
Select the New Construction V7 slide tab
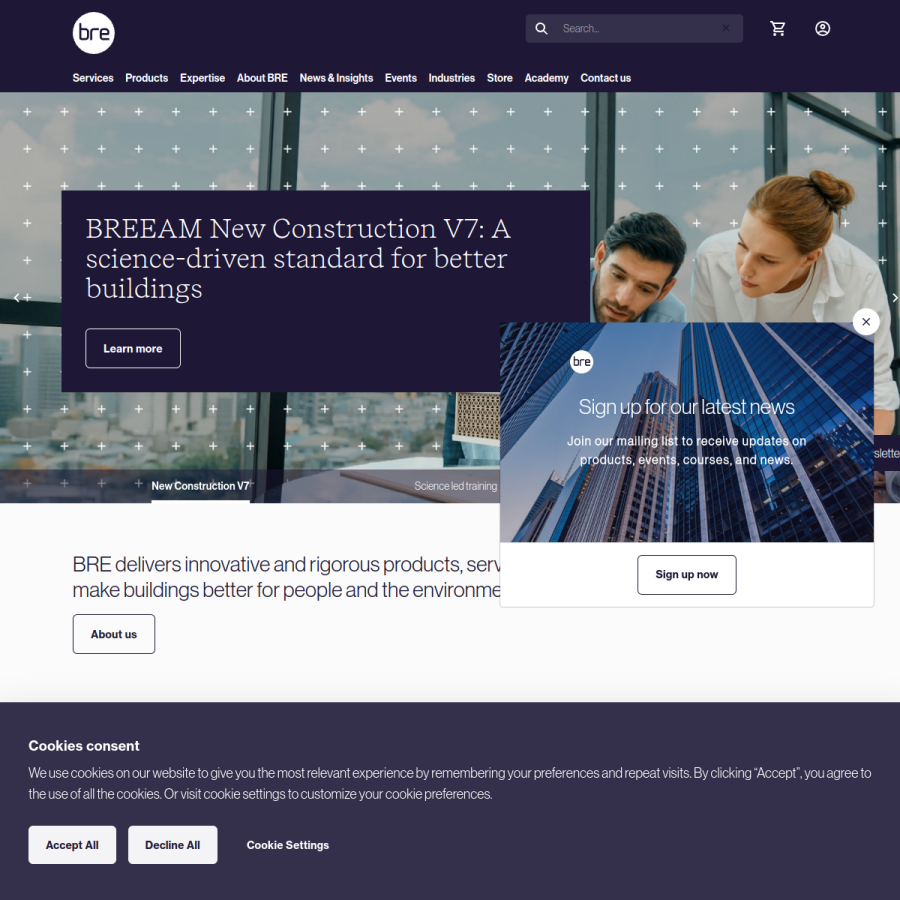point(200,486)
